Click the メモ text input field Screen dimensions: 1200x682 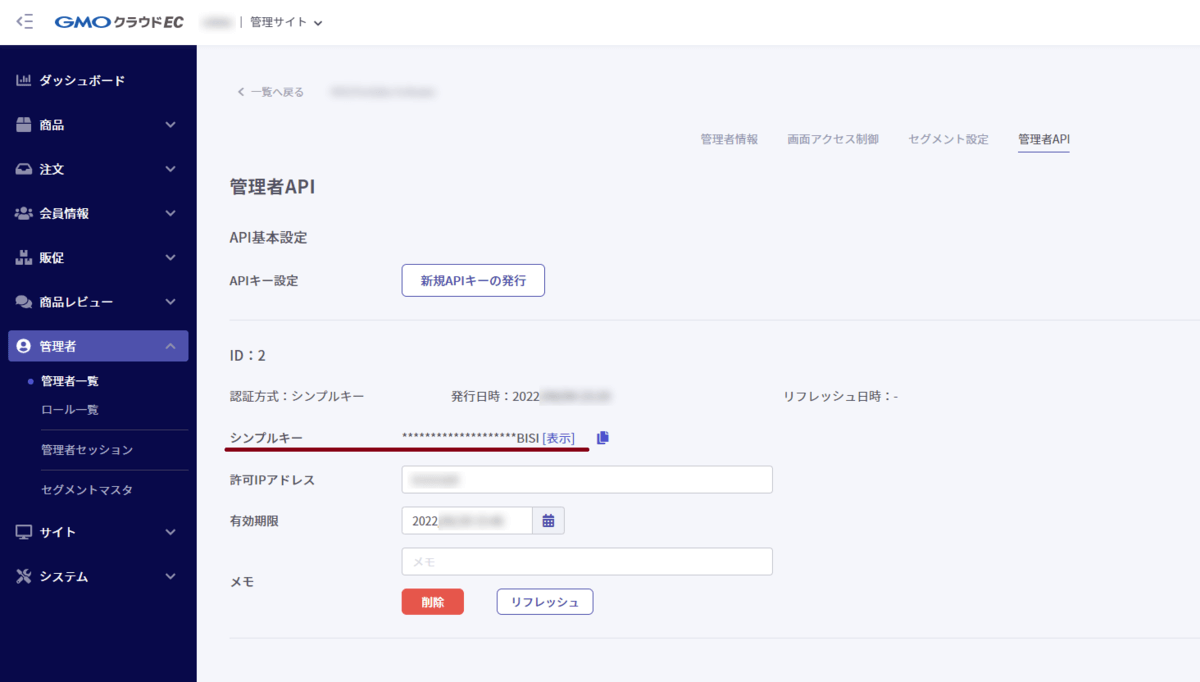[587, 562]
